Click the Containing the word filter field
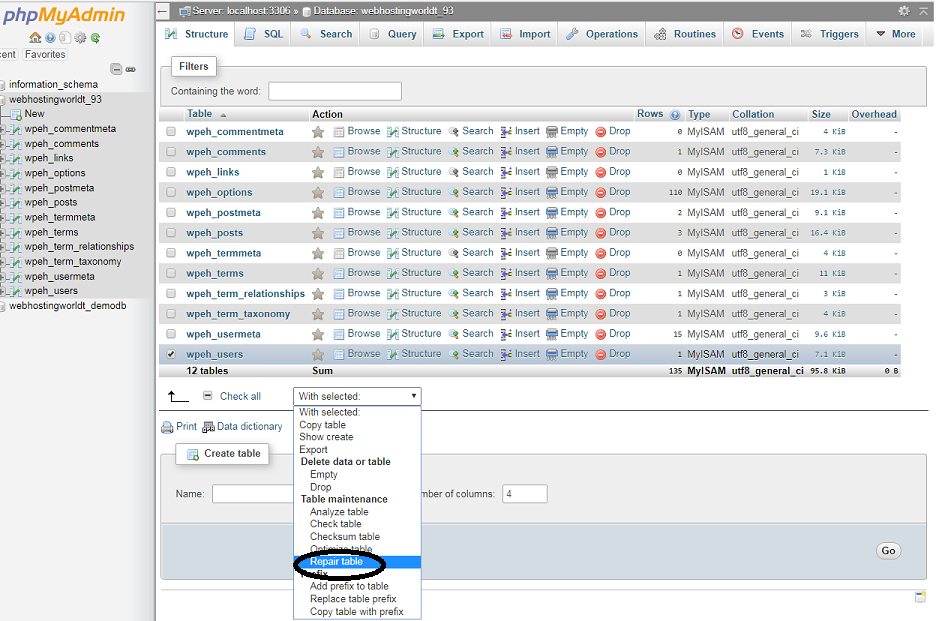Image resolution: width=949 pixels, height=621 pixels. point(335,91)
